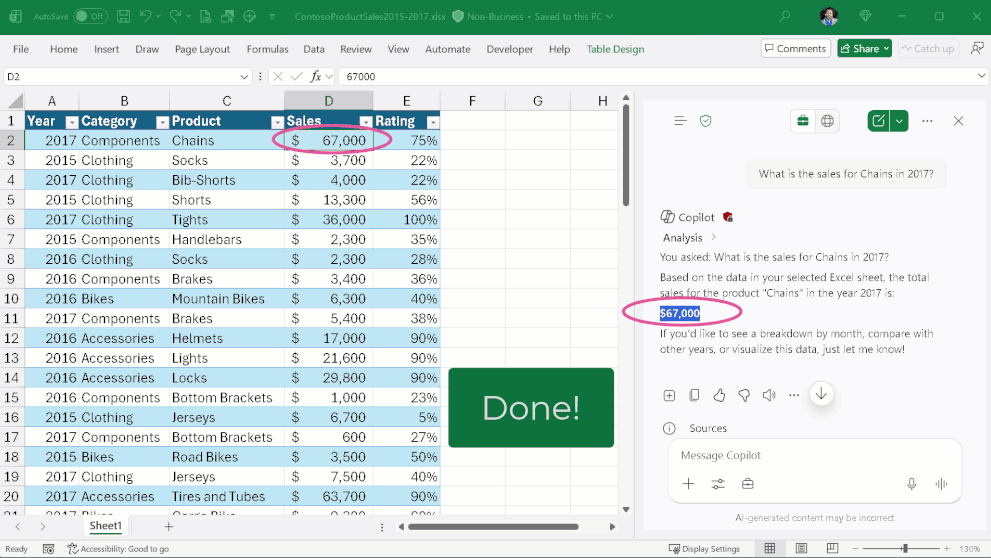Open the Table Design tab
This screenshot has width=991, height=558.
[x=615, y=49]
